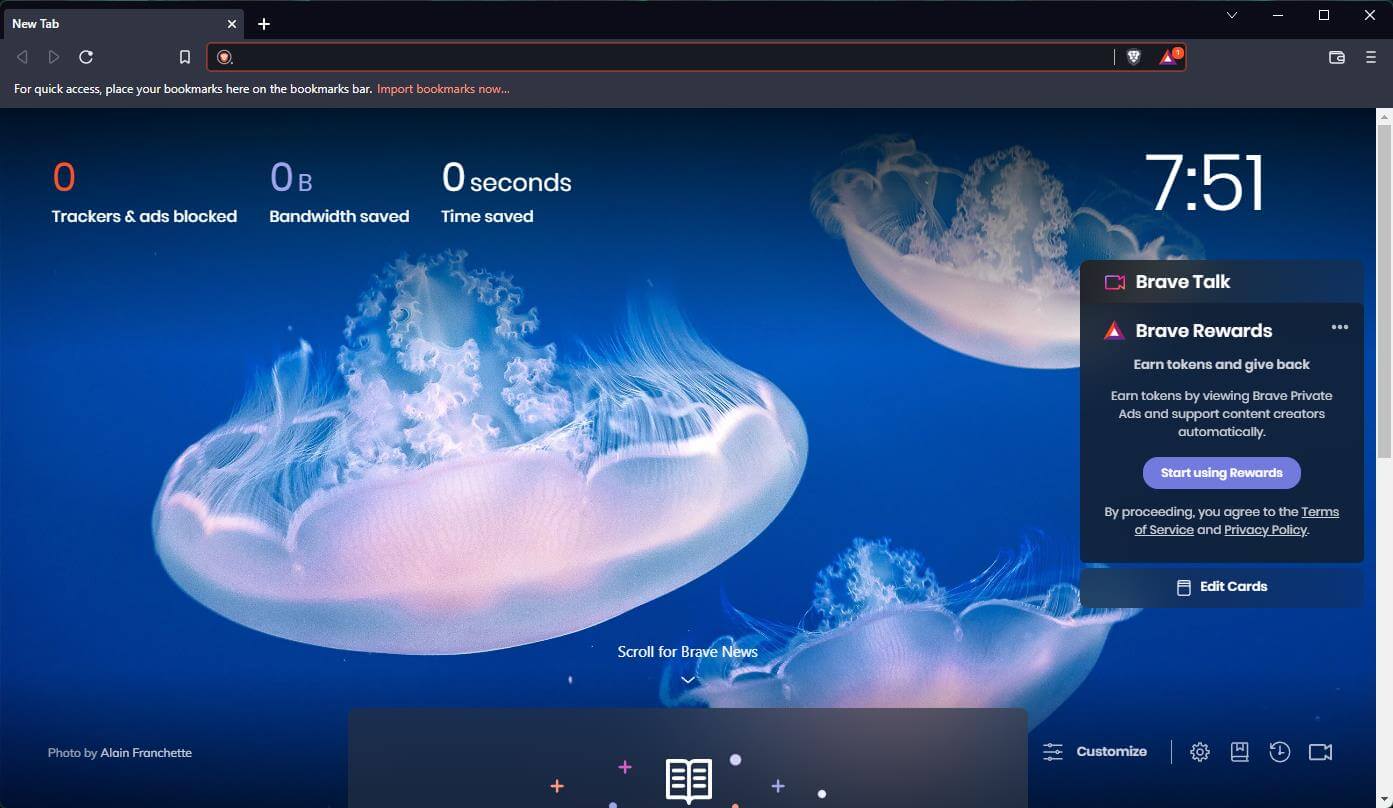Click Import bookmarks now link
Image resolution: width=1393 pixels, height=808 pixels.
[x=443, y=89]
